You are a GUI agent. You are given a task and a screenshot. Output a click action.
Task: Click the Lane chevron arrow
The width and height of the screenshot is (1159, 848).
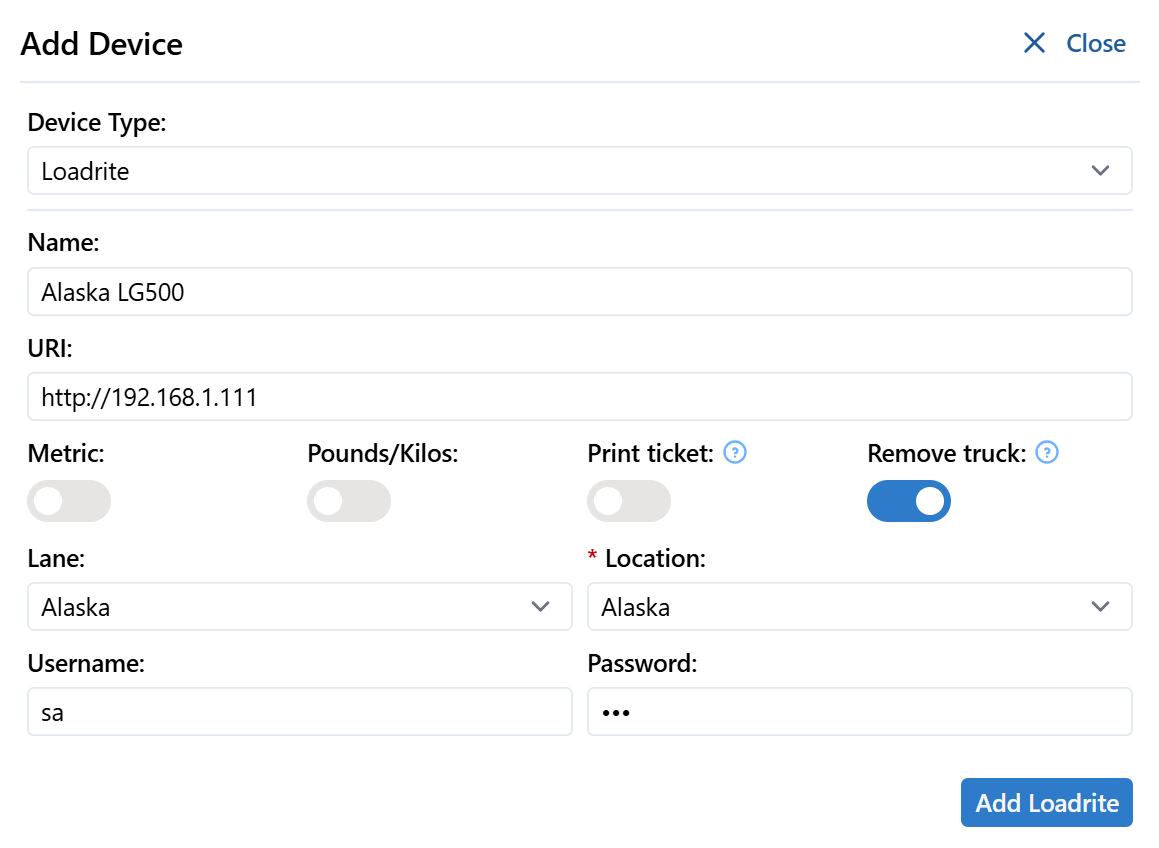point(541,607)
